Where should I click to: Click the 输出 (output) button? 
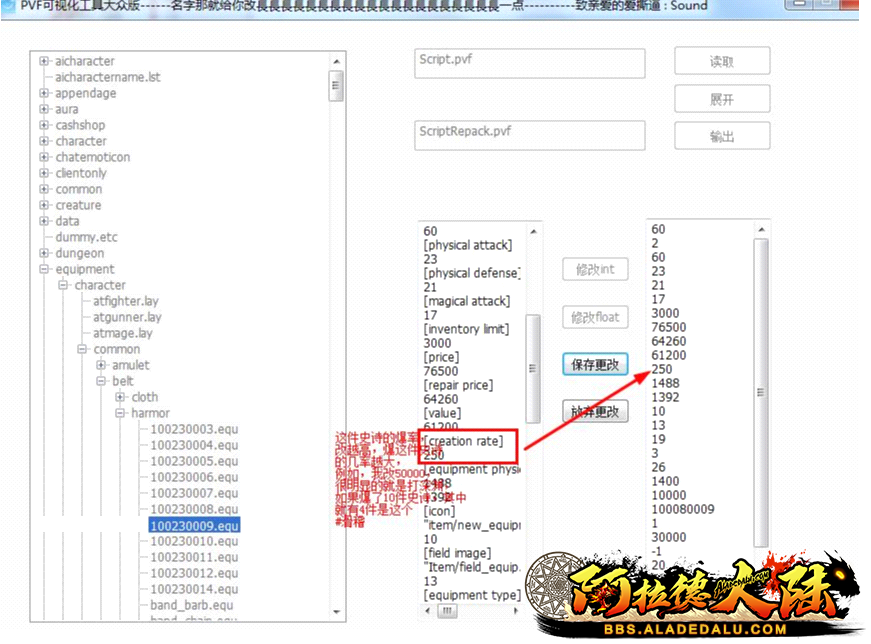[x=721, y=136]
